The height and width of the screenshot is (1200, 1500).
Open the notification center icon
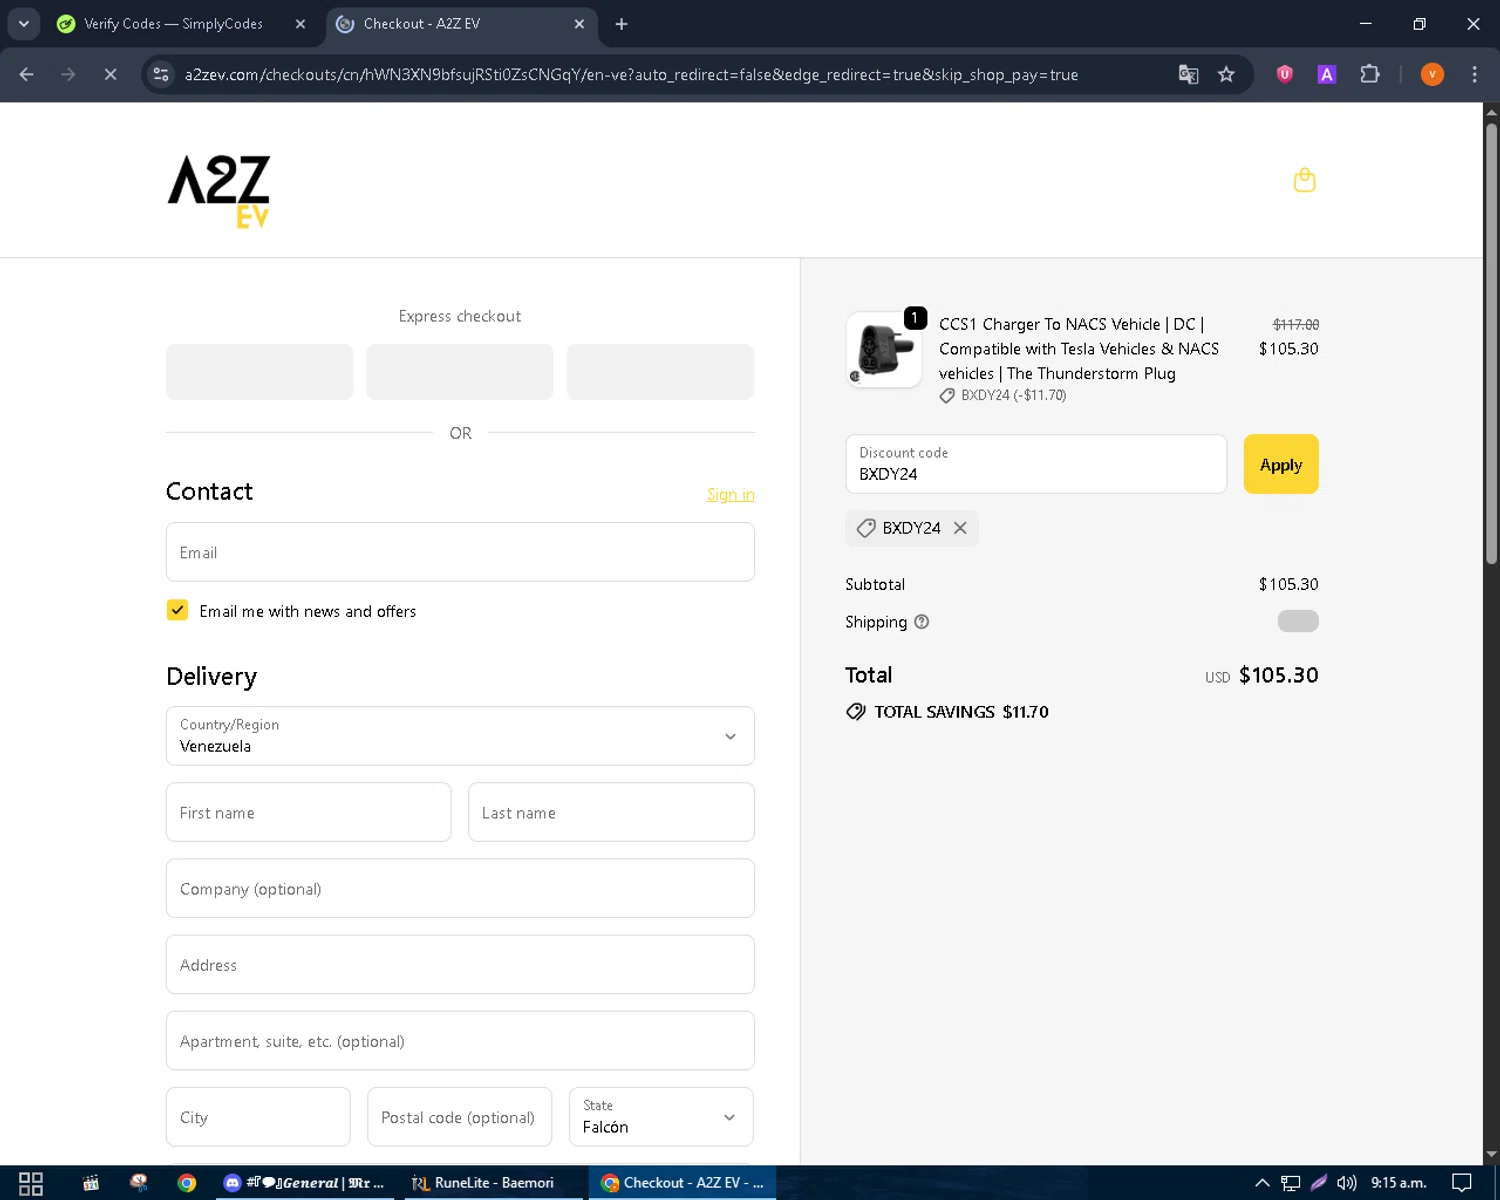tap(1462, 1183)
